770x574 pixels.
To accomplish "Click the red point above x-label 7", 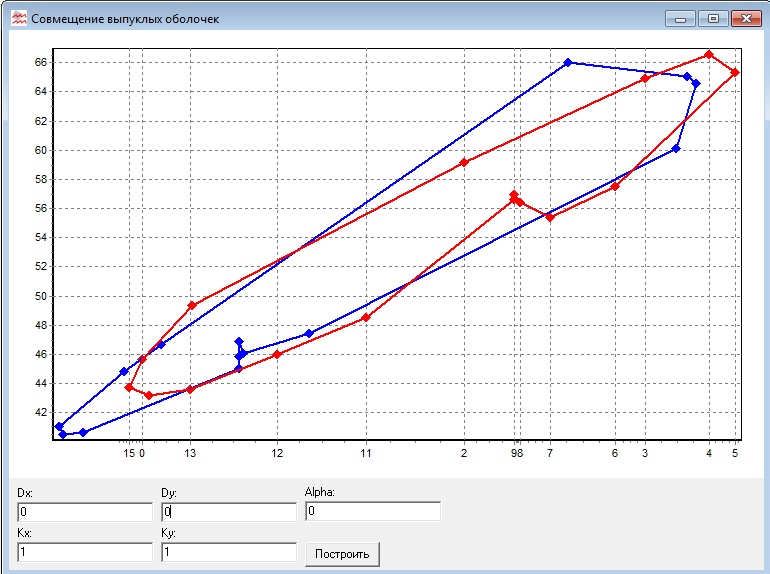I will pos(549,217).
